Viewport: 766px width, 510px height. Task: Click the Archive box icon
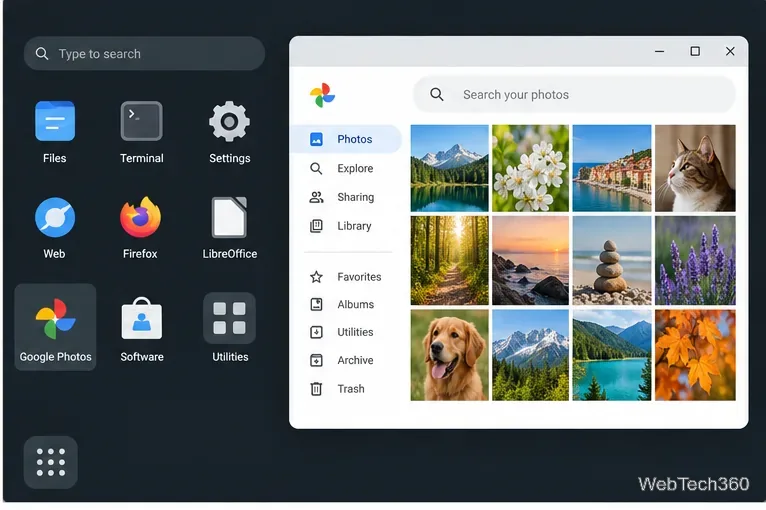(316, 361)
